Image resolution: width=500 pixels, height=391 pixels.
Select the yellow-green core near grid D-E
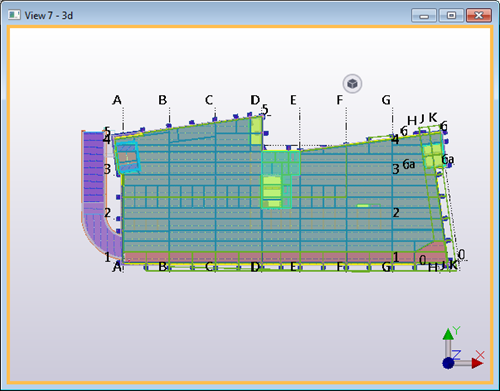[x=272, y=192]
